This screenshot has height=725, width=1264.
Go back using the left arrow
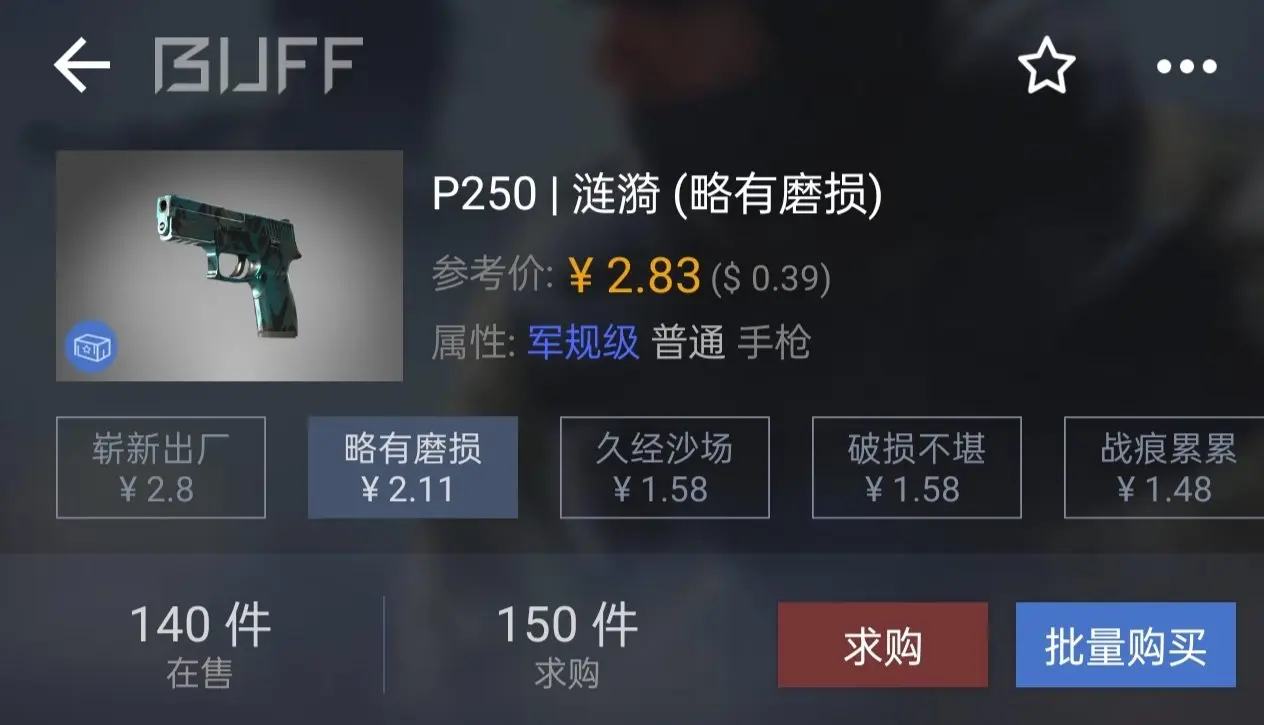point(82,66)
